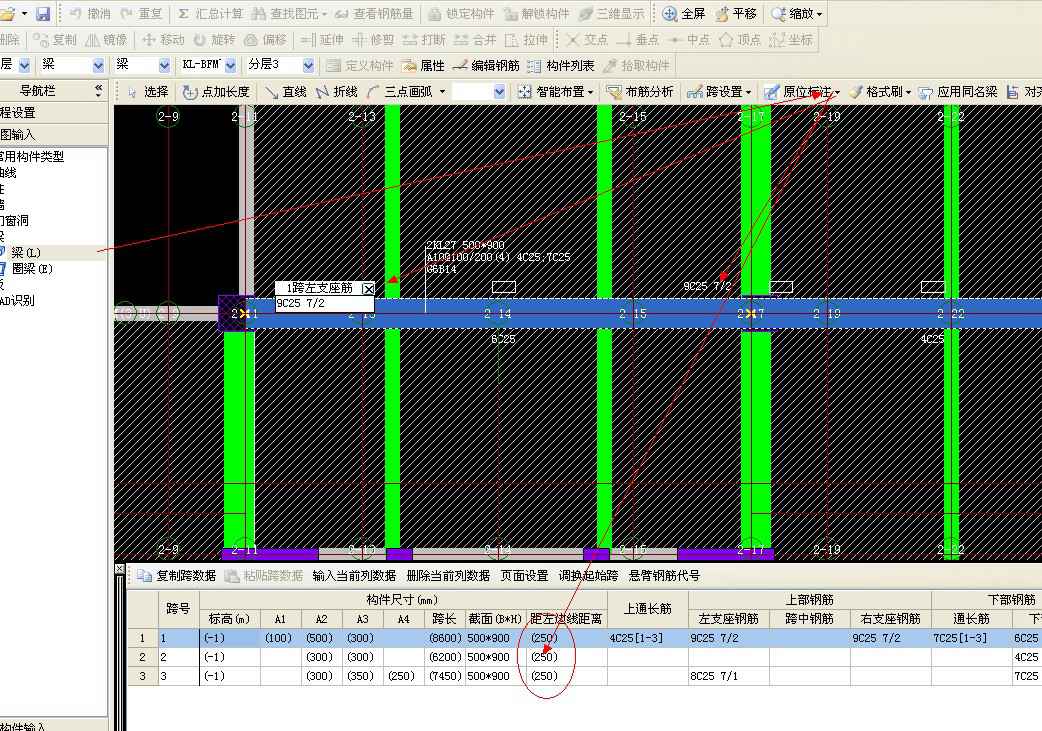Screen dimensions: 1042x731
Task: Click the Save disk icon
Action: coord(43,13)
